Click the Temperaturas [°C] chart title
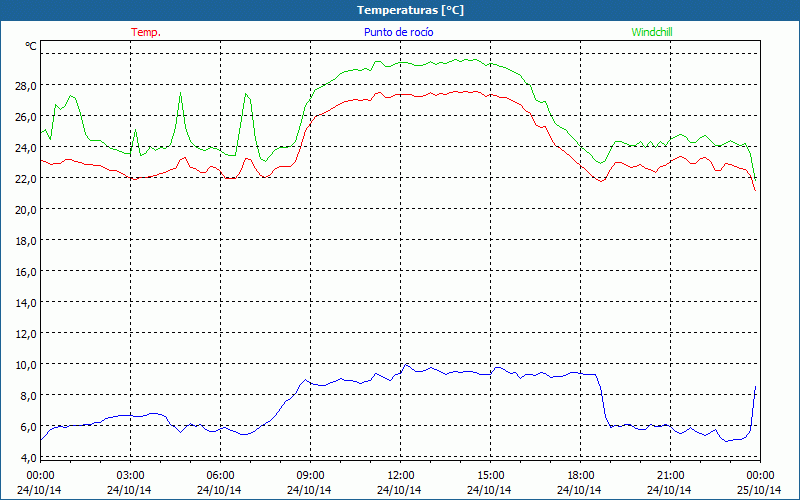The image size is (800, 500). tap(410, 10)
